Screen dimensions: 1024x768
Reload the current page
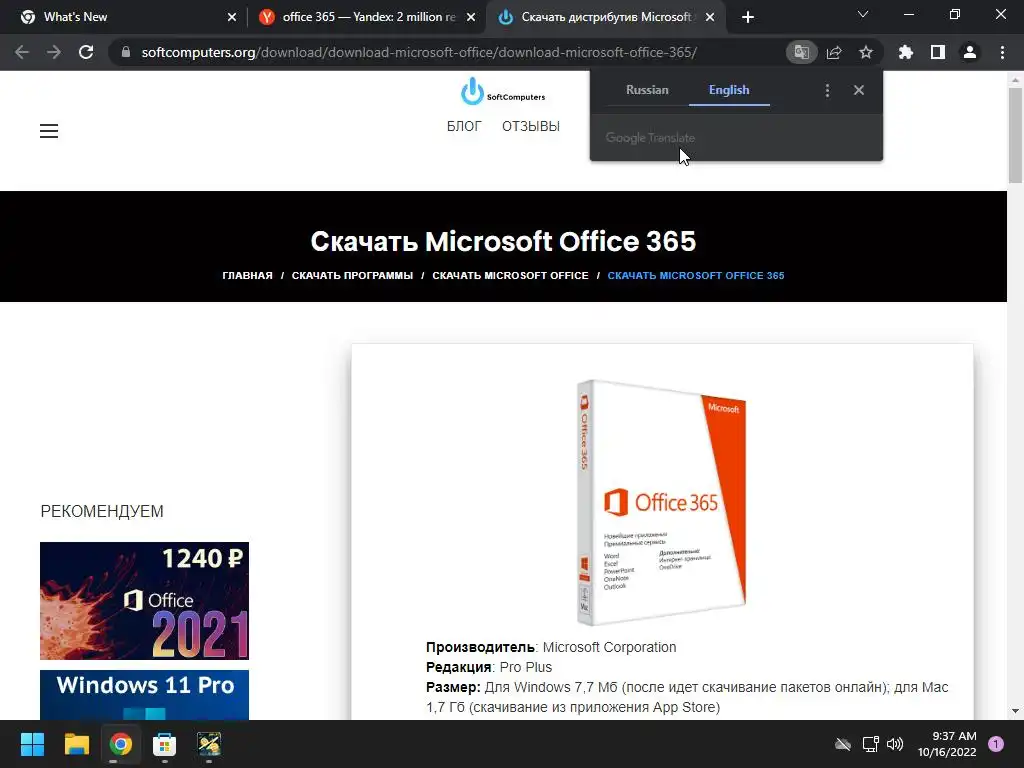(86, 52)
